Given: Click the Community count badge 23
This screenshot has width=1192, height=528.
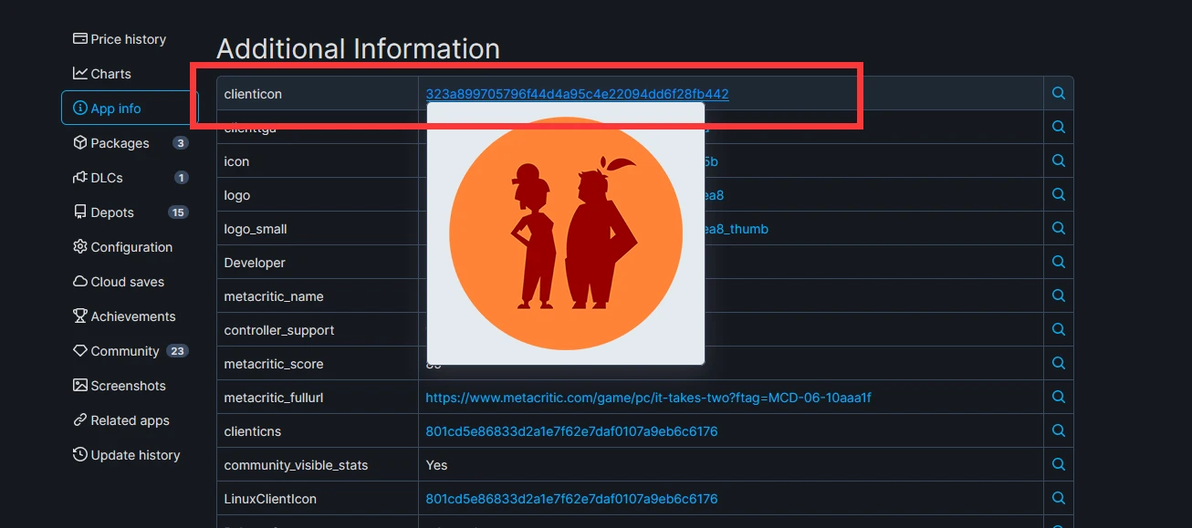Looking at the screenshot, I should click(x=177, y=351).
